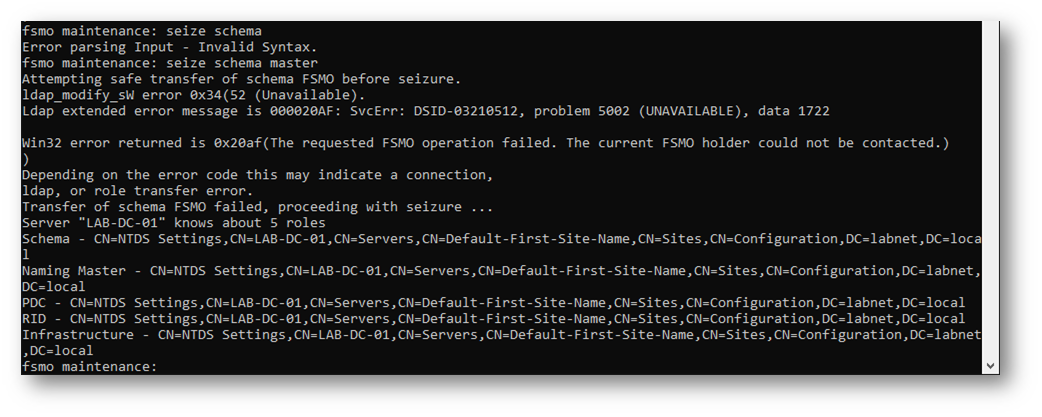Click the RID role entry line
Screen dimensions: 1042x417
tap(494, 318)
